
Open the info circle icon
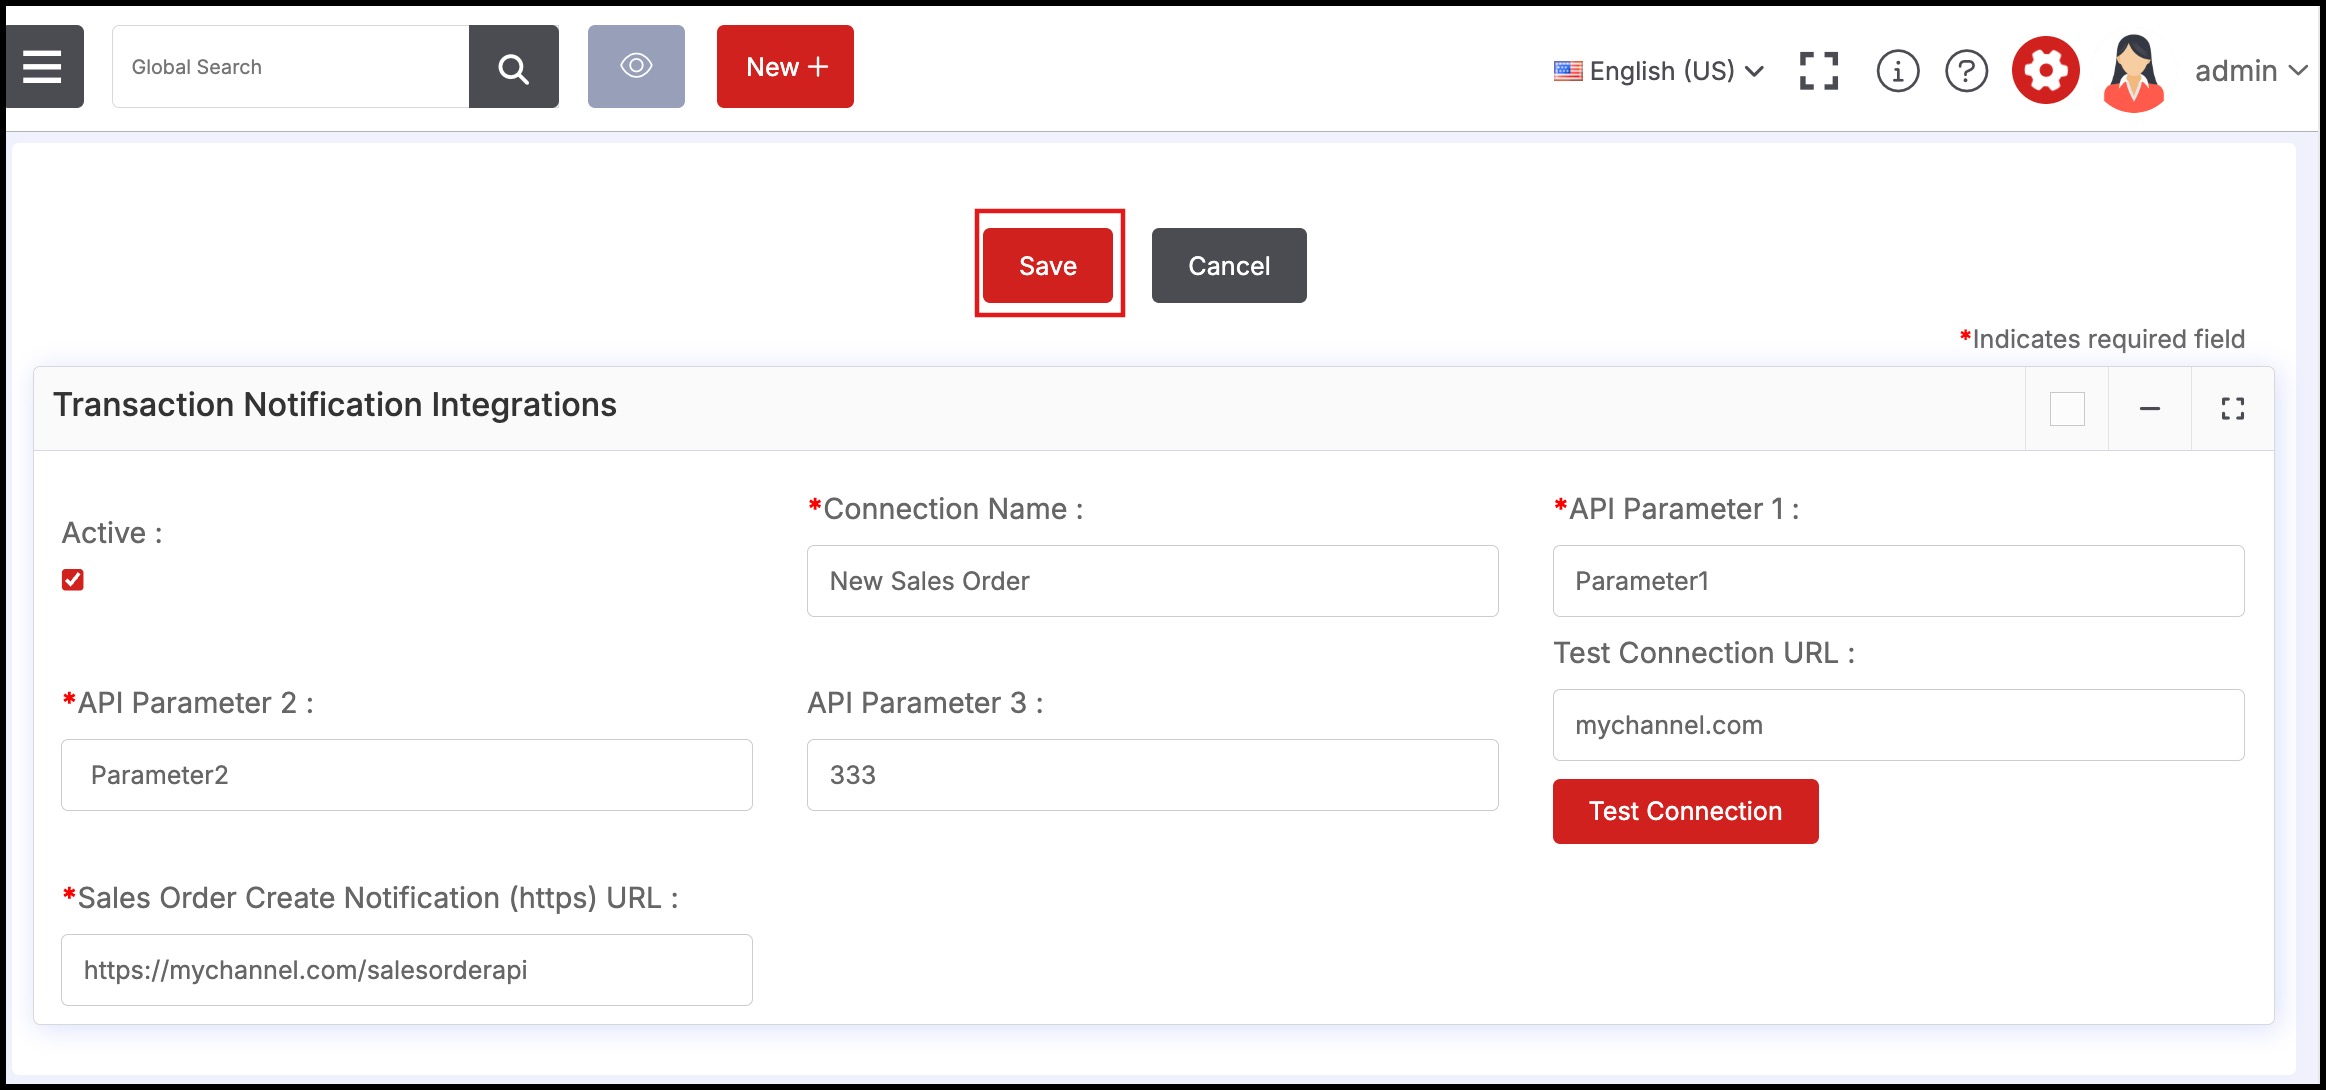[1897, 71]
